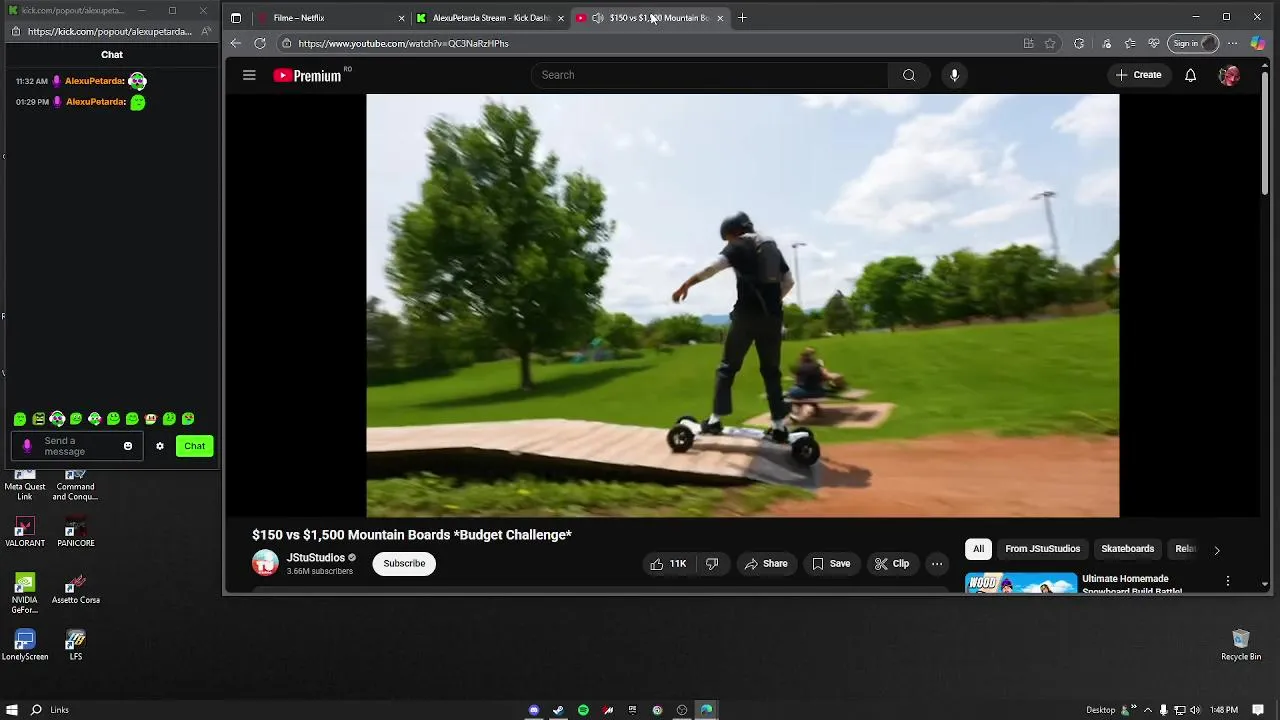
Task: Open the Windows Start menu
Action: point(12,710)
